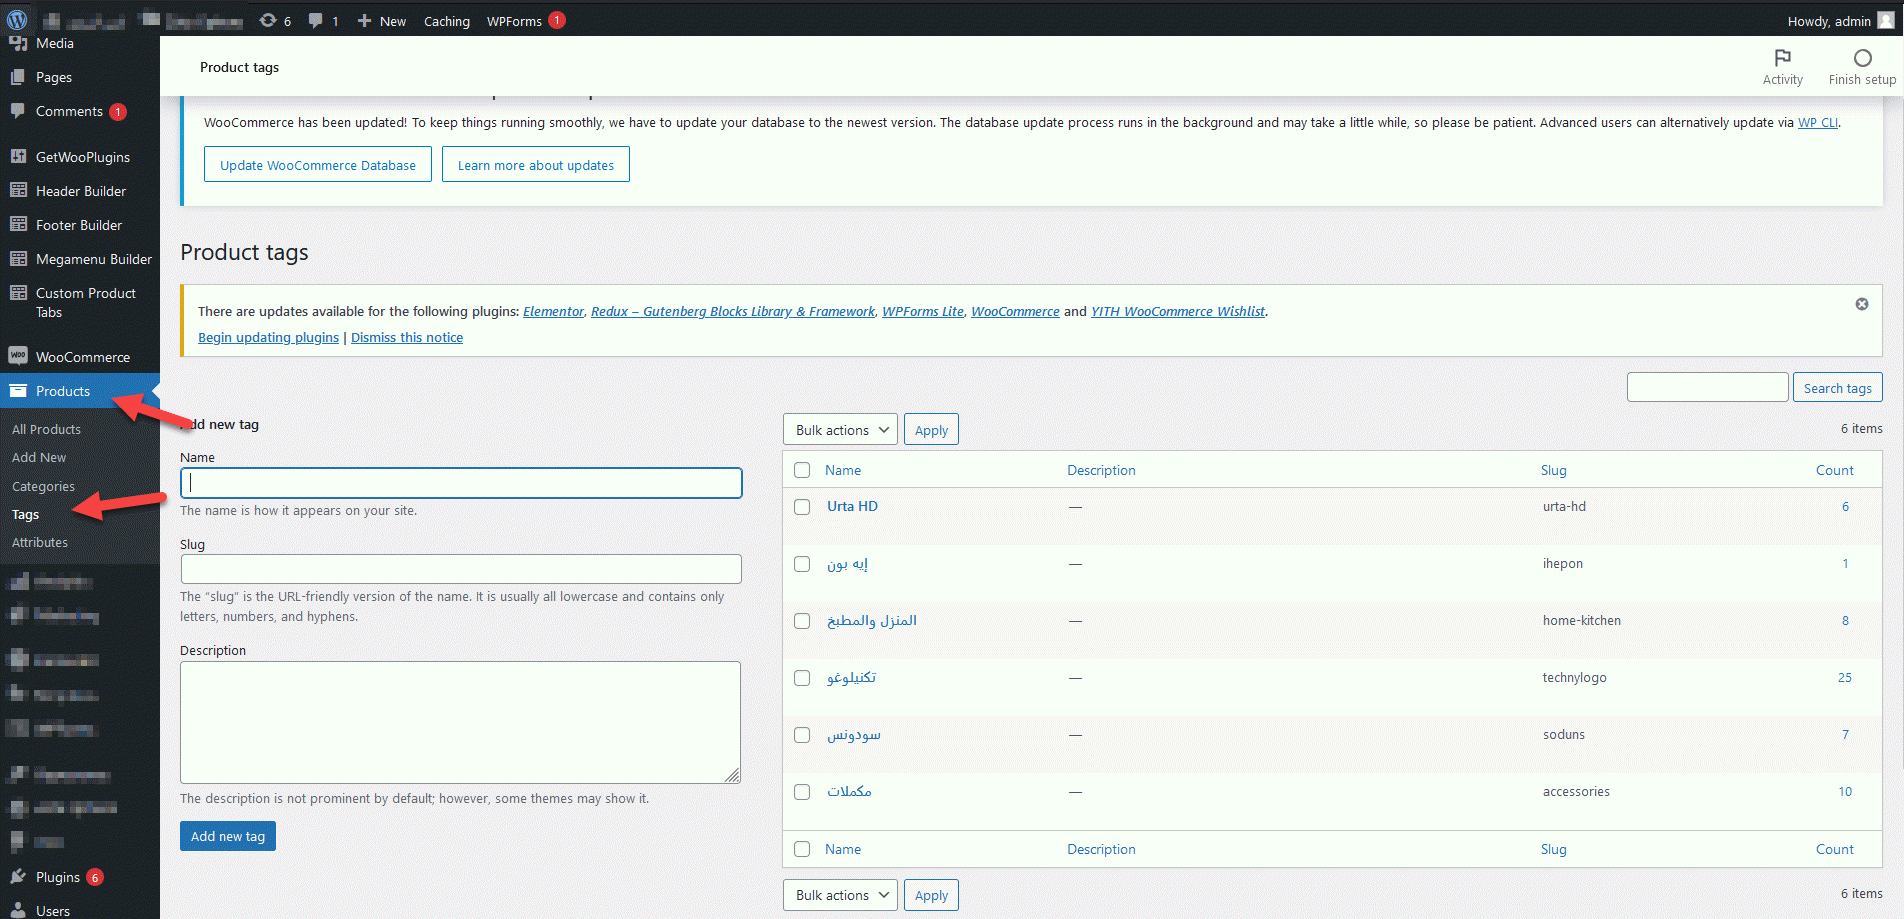
Task: Focus the Search tags input field
Action: point(1706,387)
